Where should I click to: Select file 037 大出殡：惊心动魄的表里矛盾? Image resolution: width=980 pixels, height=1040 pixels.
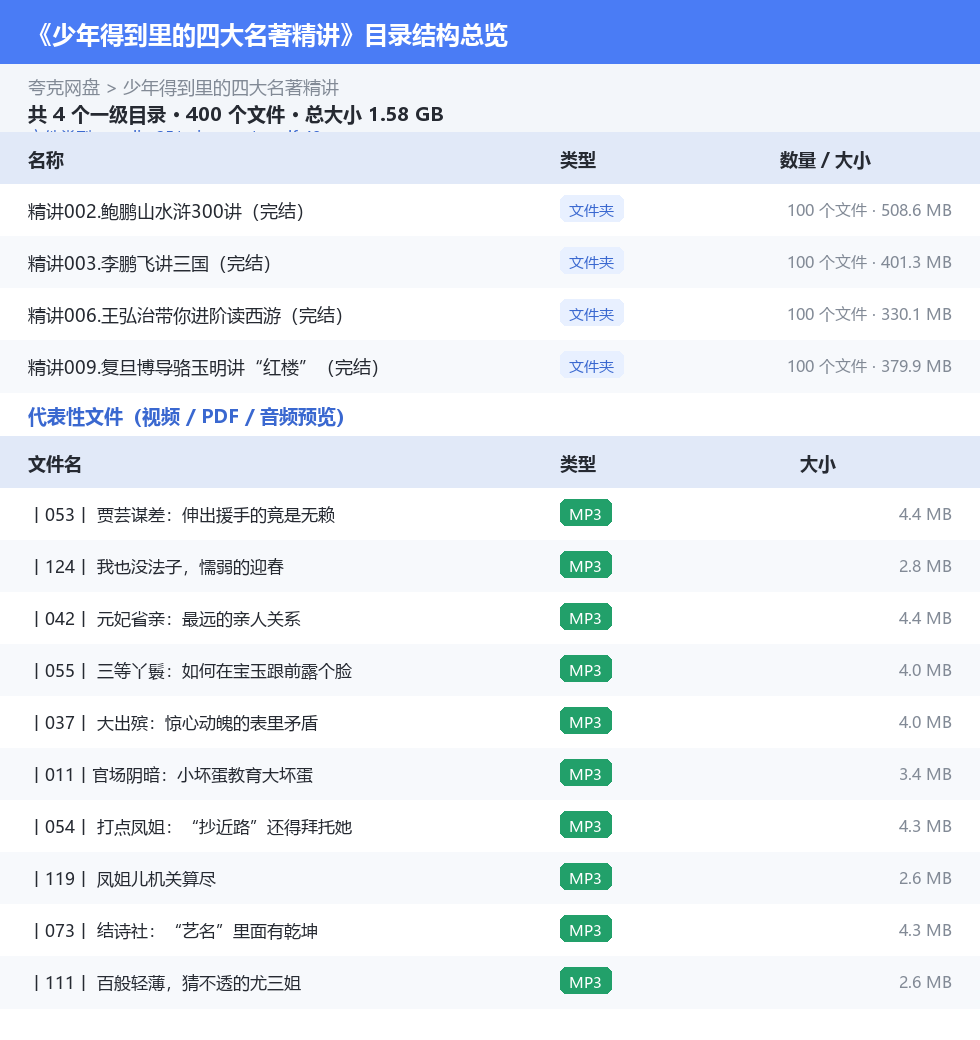[x=174, y=722]
